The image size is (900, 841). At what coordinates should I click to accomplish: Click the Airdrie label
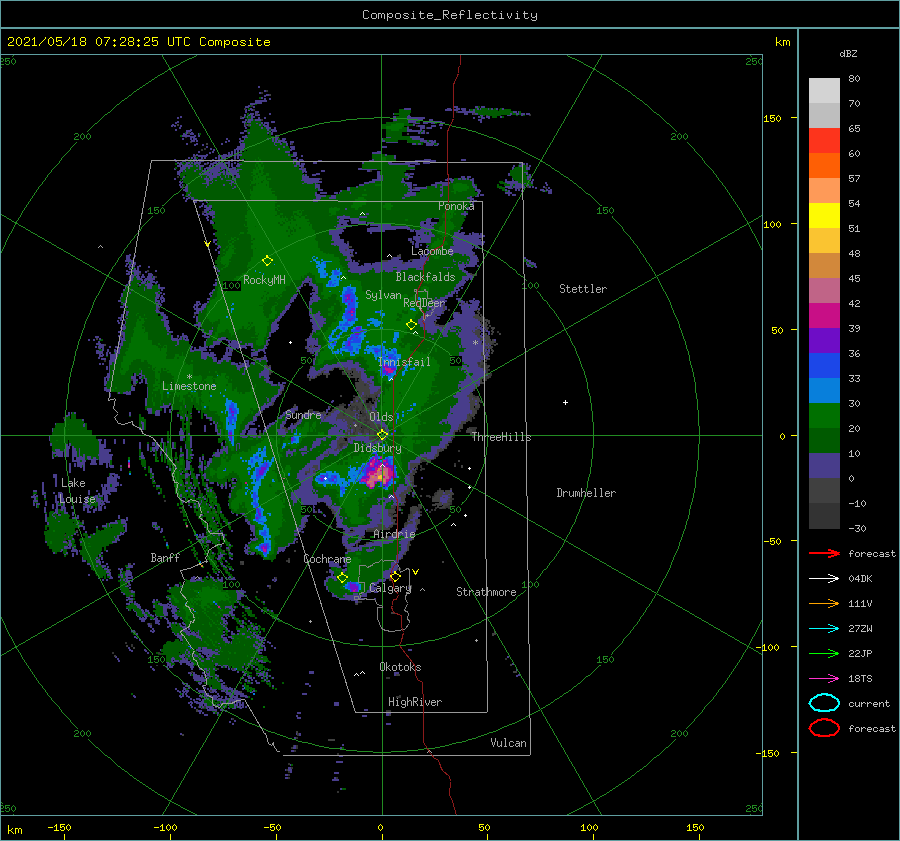(394, 534)
